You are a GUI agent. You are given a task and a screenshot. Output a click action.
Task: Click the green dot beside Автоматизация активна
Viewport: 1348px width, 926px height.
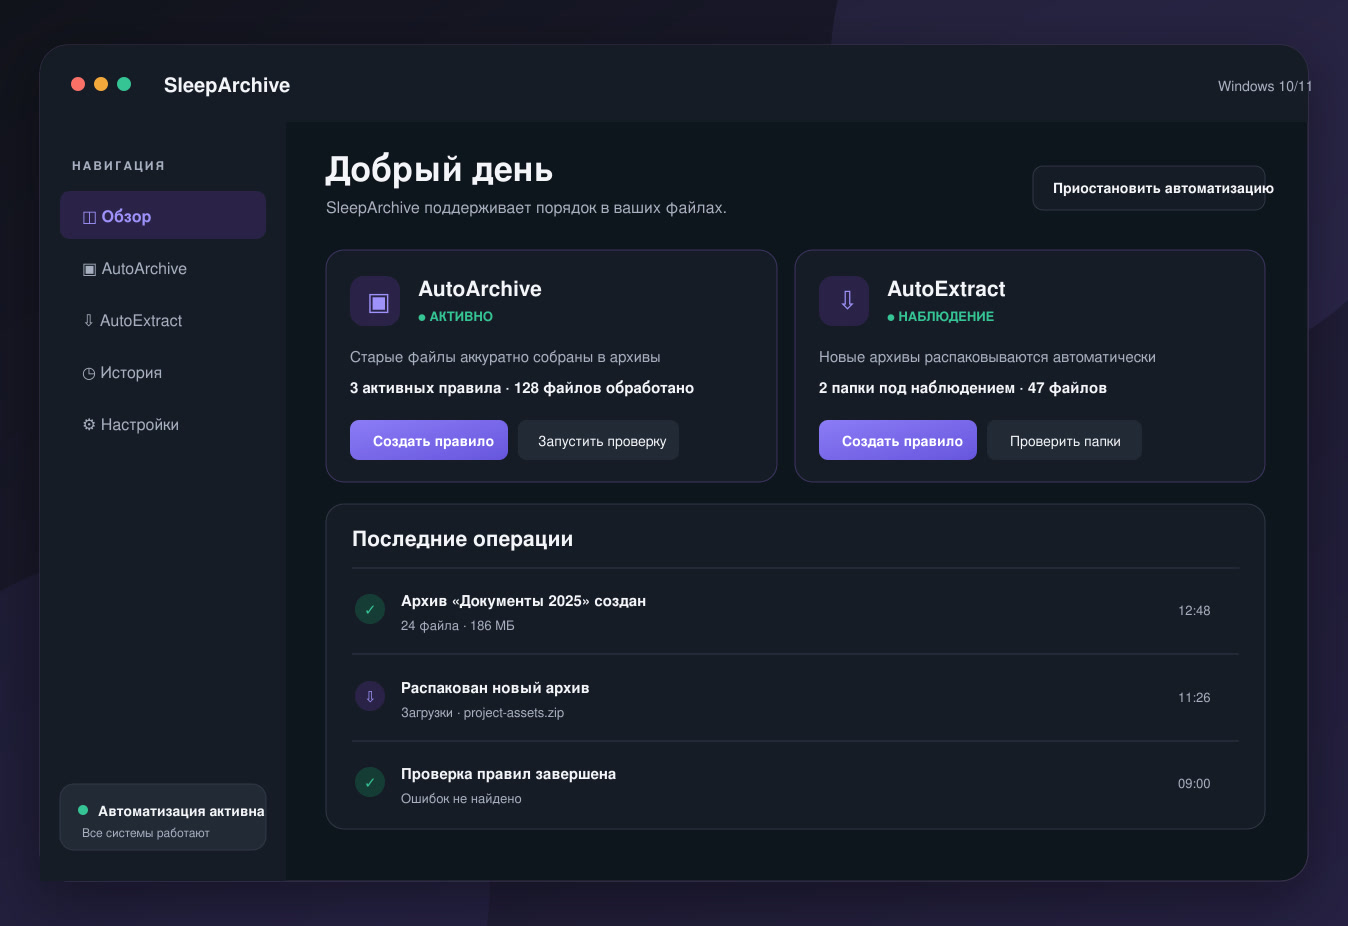[x=83, y=810]
